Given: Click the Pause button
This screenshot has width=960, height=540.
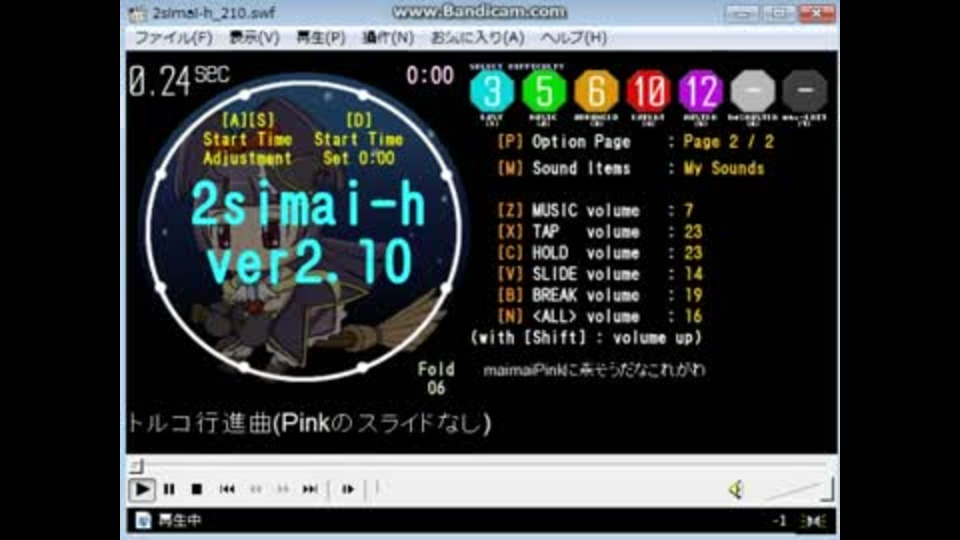Looking at the screenshot, I should point(169,489).
